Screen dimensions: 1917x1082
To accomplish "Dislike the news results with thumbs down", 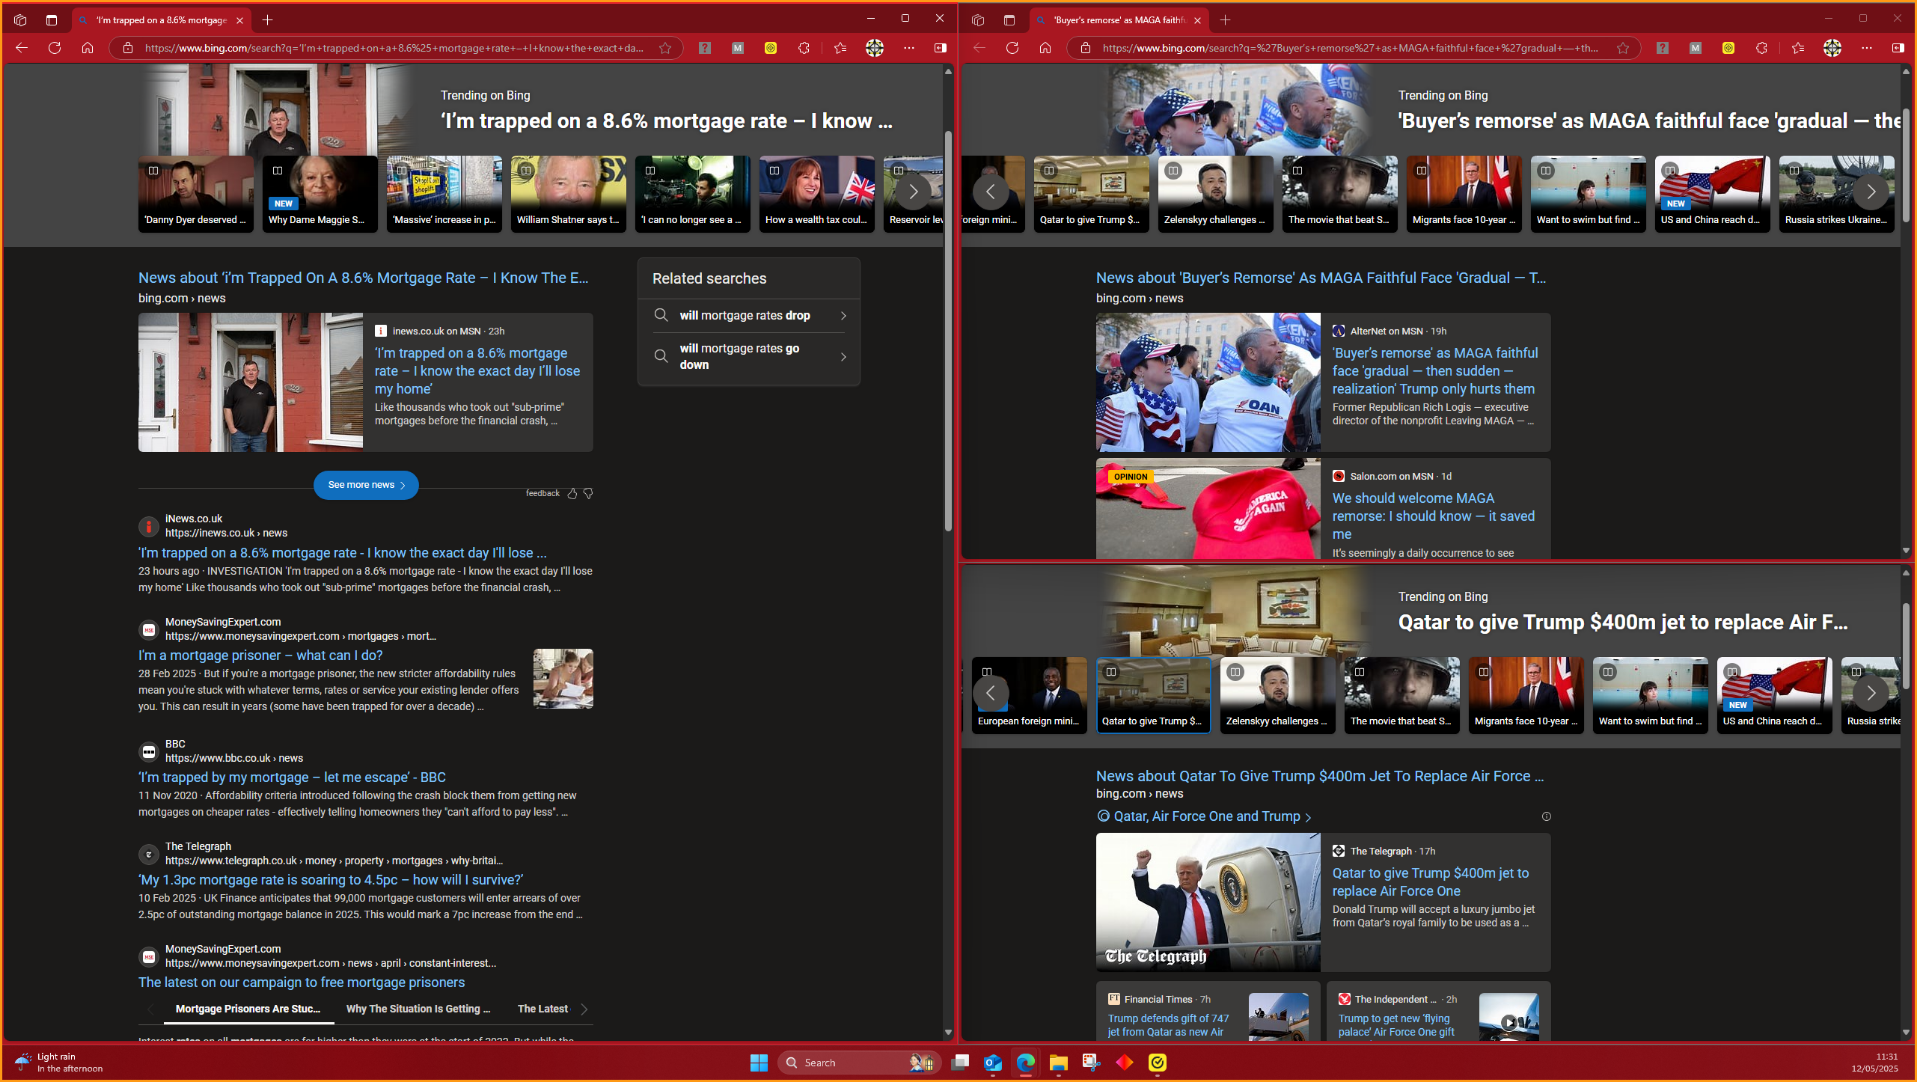I will click(588, 493).
